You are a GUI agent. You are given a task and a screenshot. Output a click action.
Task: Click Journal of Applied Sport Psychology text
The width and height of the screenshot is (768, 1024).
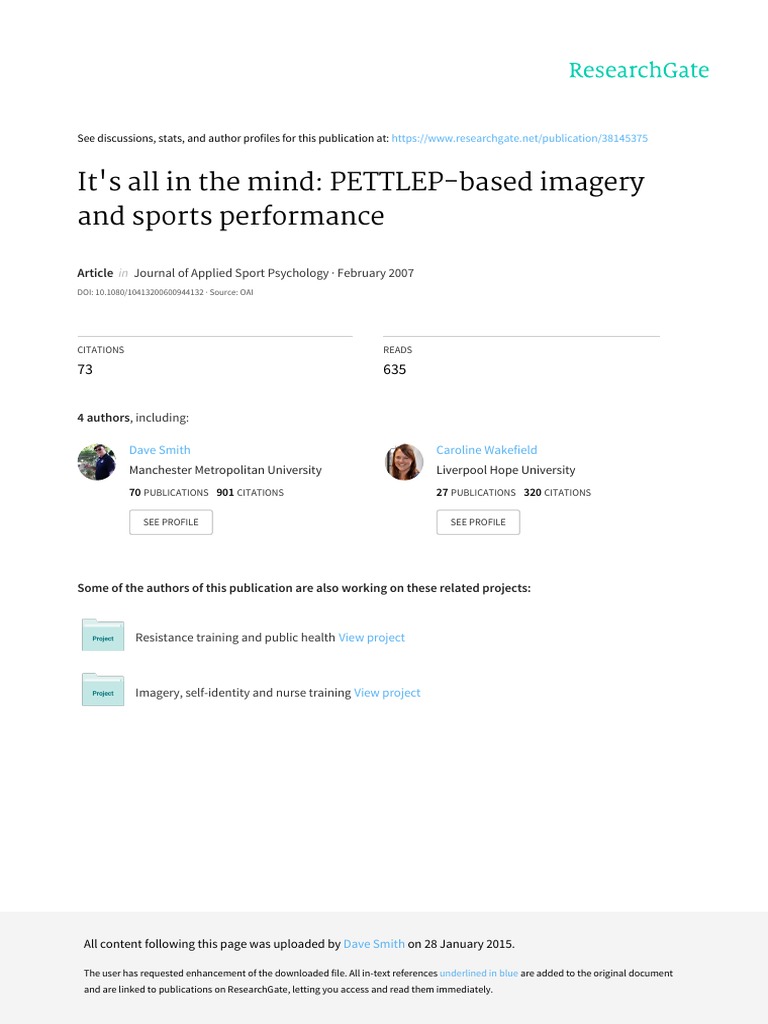(231, 273)
